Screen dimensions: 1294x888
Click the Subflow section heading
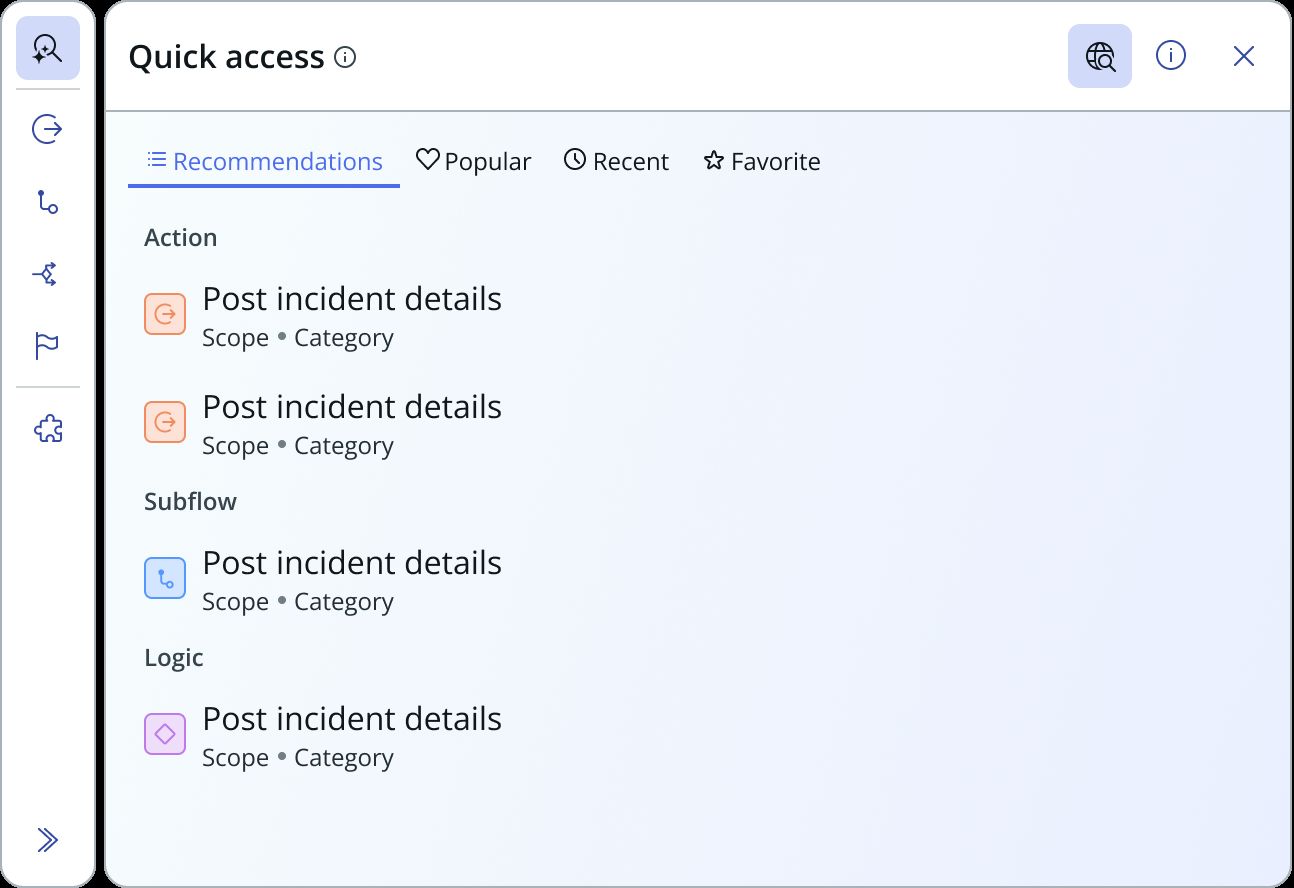point(191,502)
